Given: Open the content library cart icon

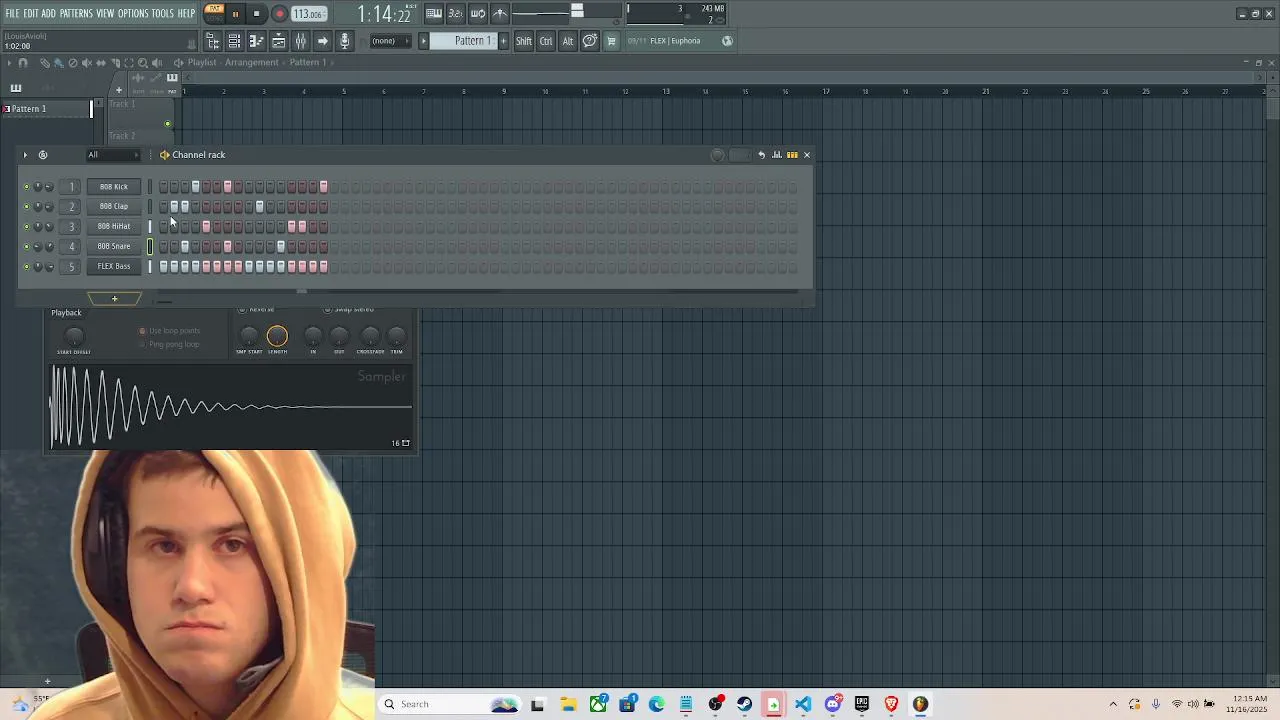Looking at the screenshot, I should [x=611, y=41].
